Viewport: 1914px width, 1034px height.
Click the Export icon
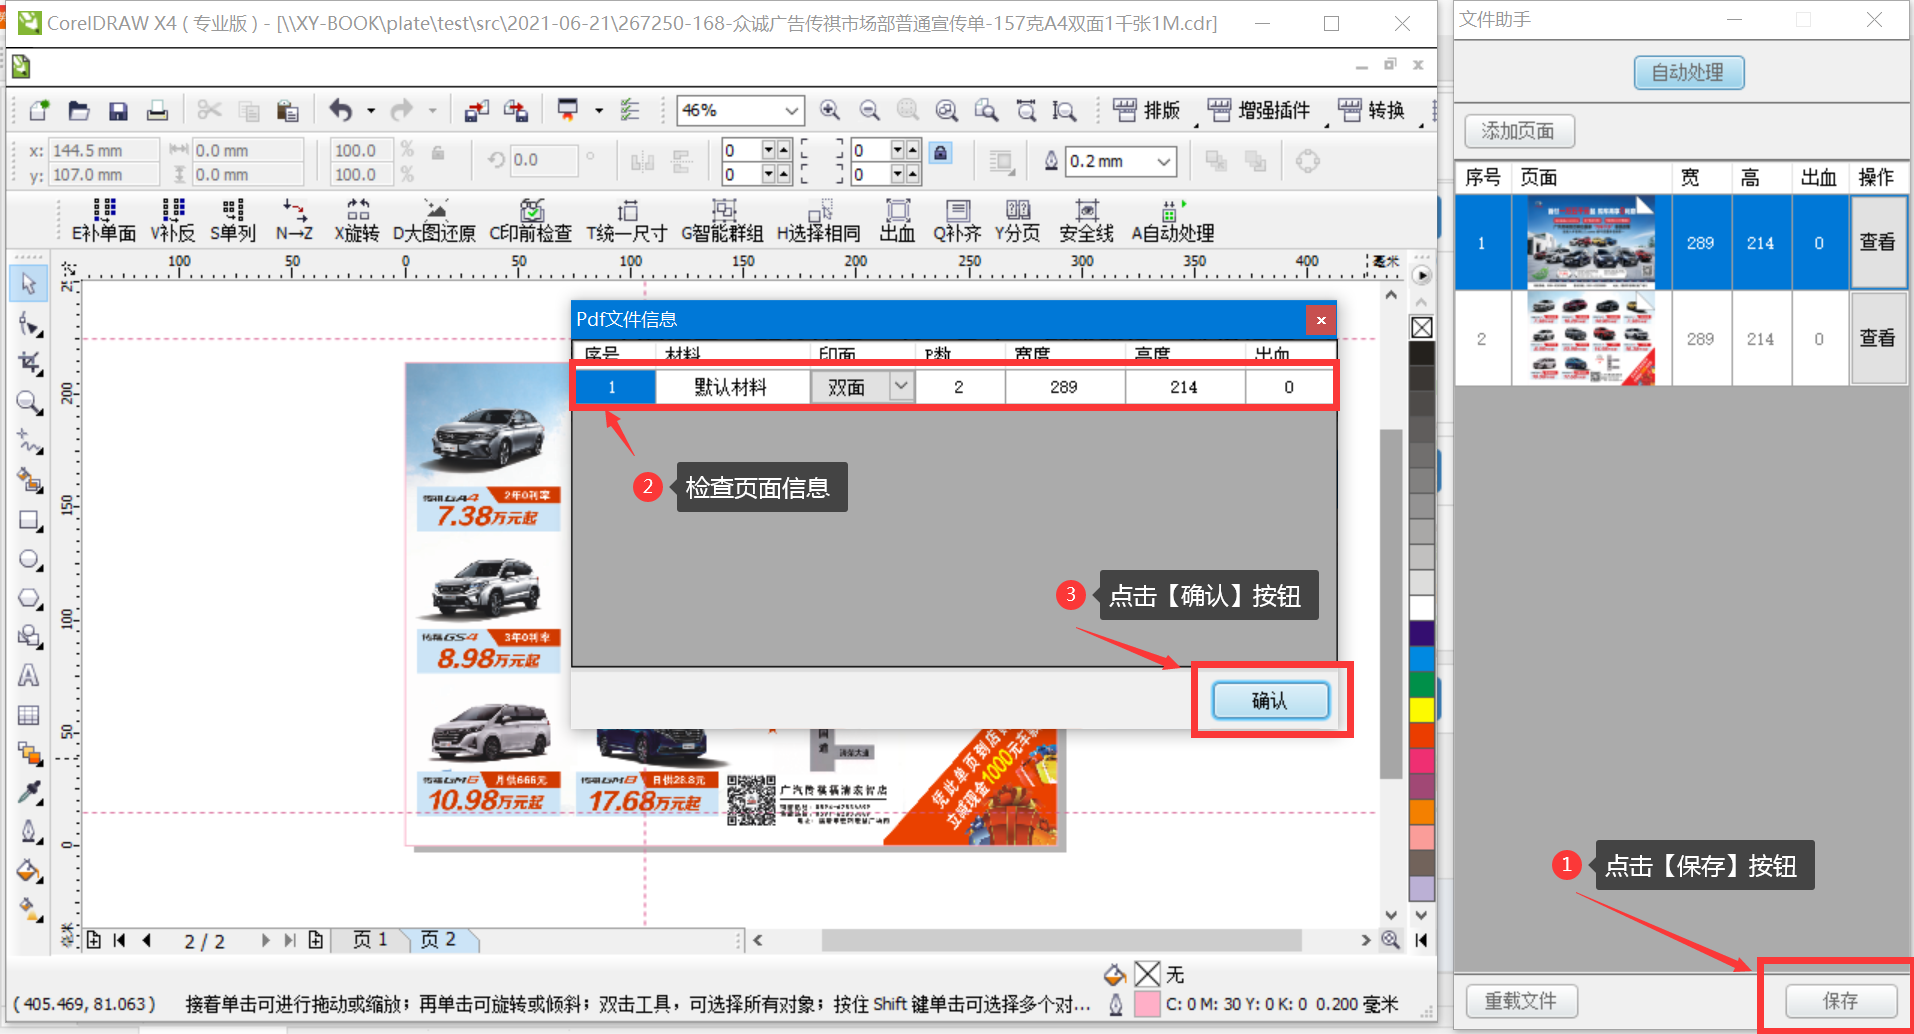click(516, 110)
